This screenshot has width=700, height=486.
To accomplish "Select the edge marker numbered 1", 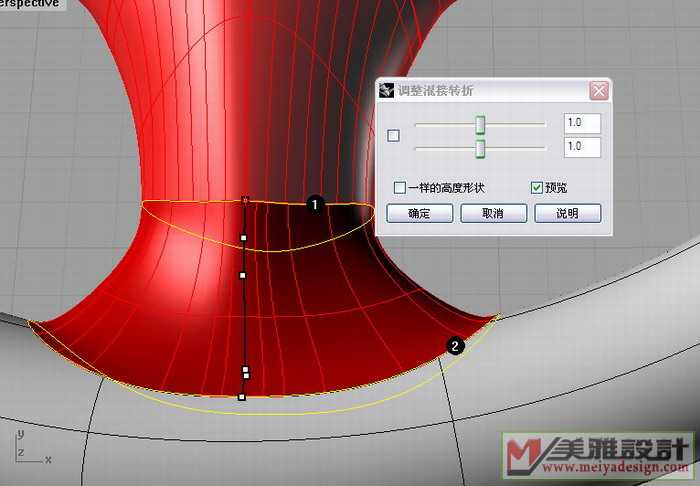I will tap(315, 204).
